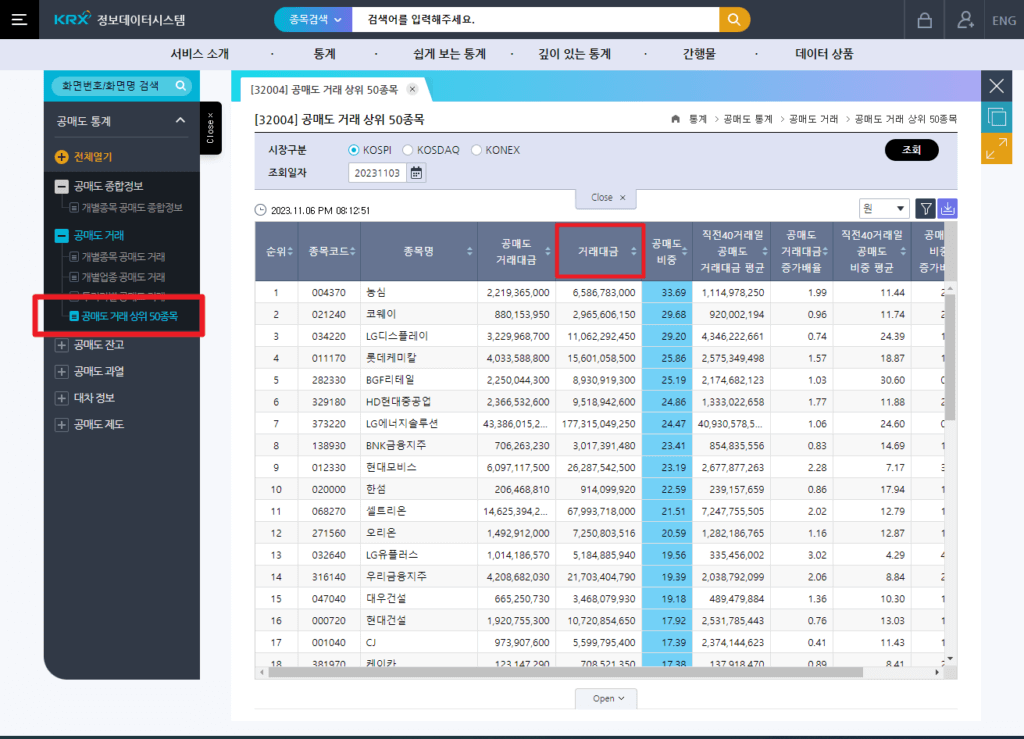The height and width of the screenshot is (739, 1024).
Task: Click the 조회 button
Action: point(912,150)
